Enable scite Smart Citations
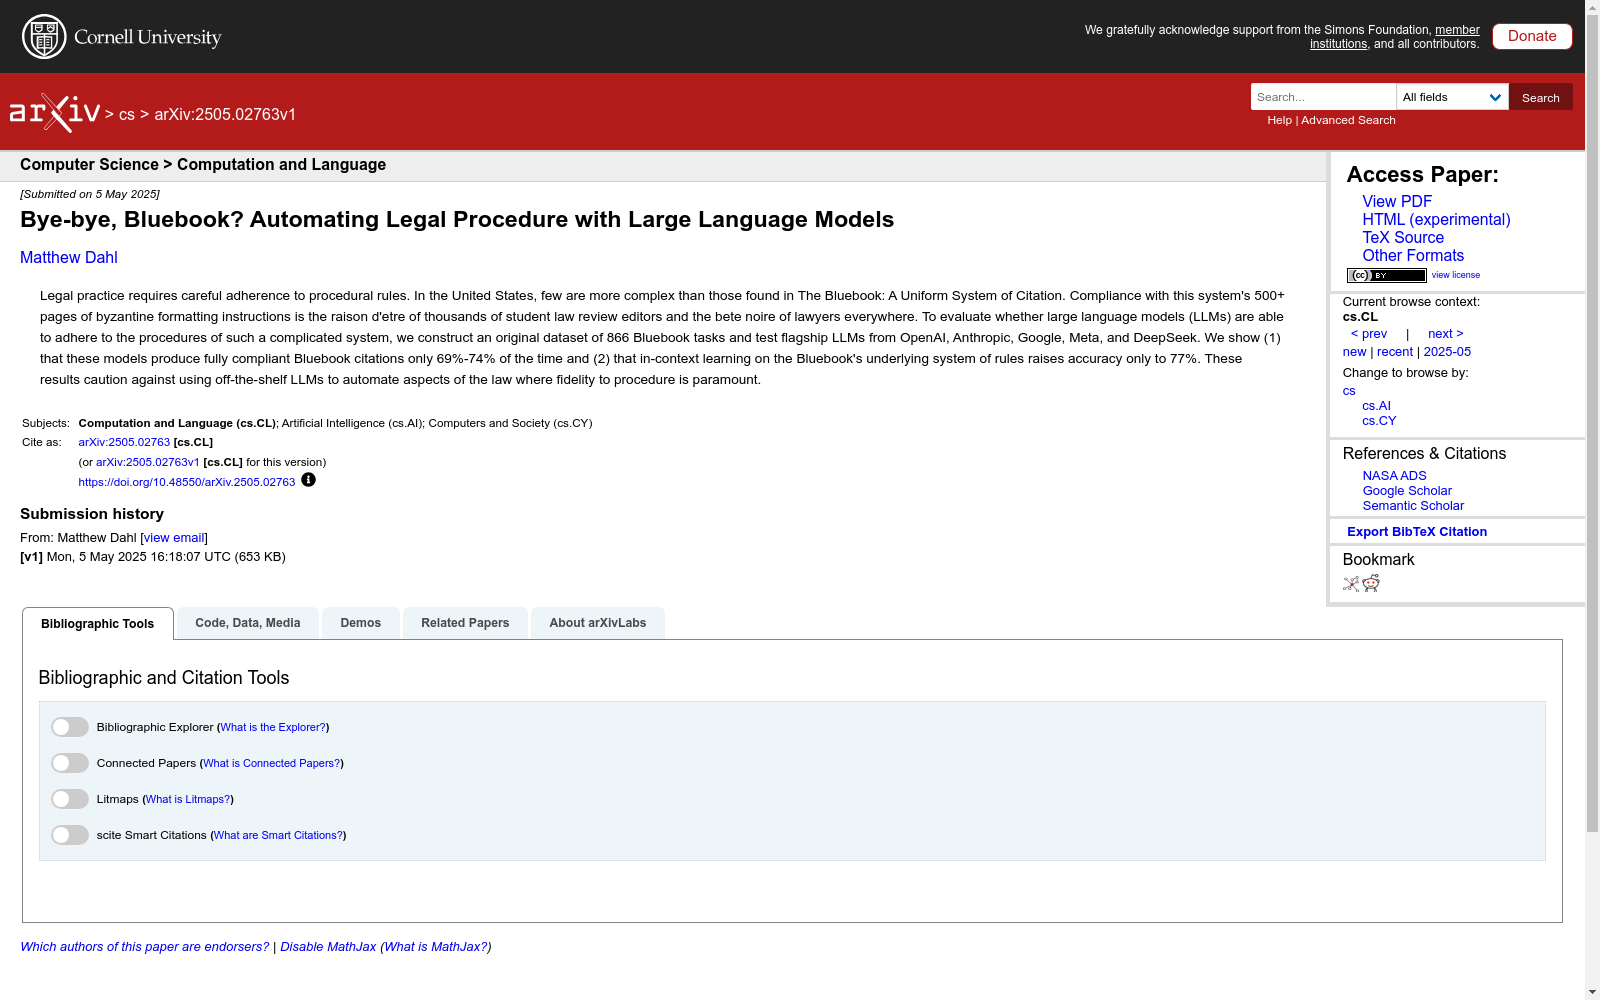The width and height of the screenshot is (1600, 1000). point(70,834)
